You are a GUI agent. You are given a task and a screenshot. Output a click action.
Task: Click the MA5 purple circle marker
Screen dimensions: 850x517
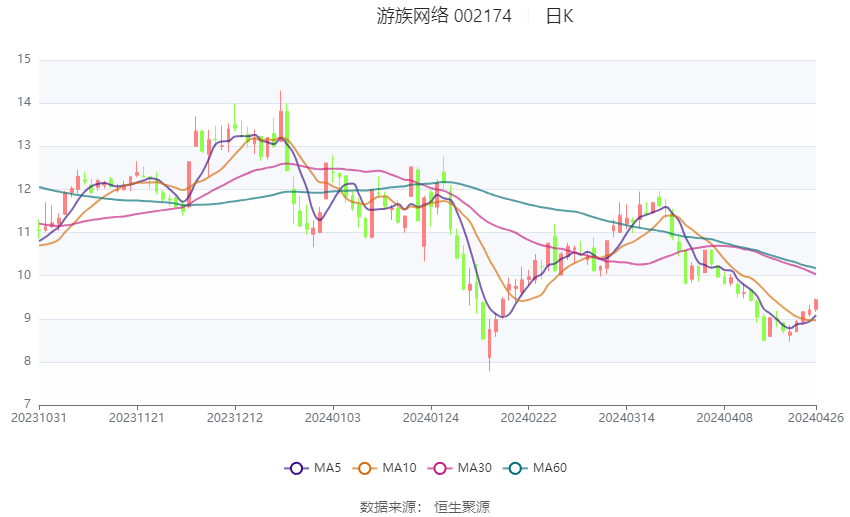296,467
